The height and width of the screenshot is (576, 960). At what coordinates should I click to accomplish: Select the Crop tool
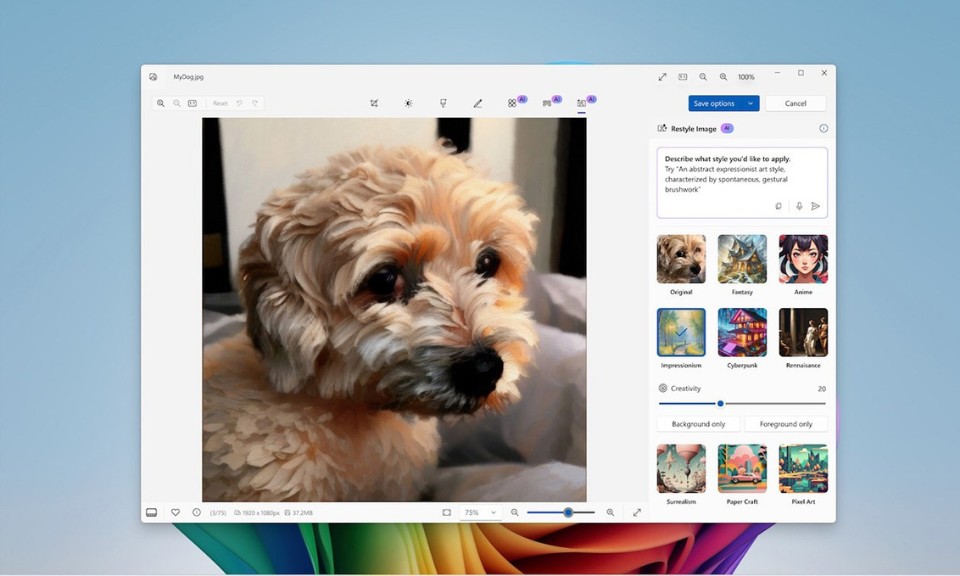pyautogui.click(x=374, y=103)
